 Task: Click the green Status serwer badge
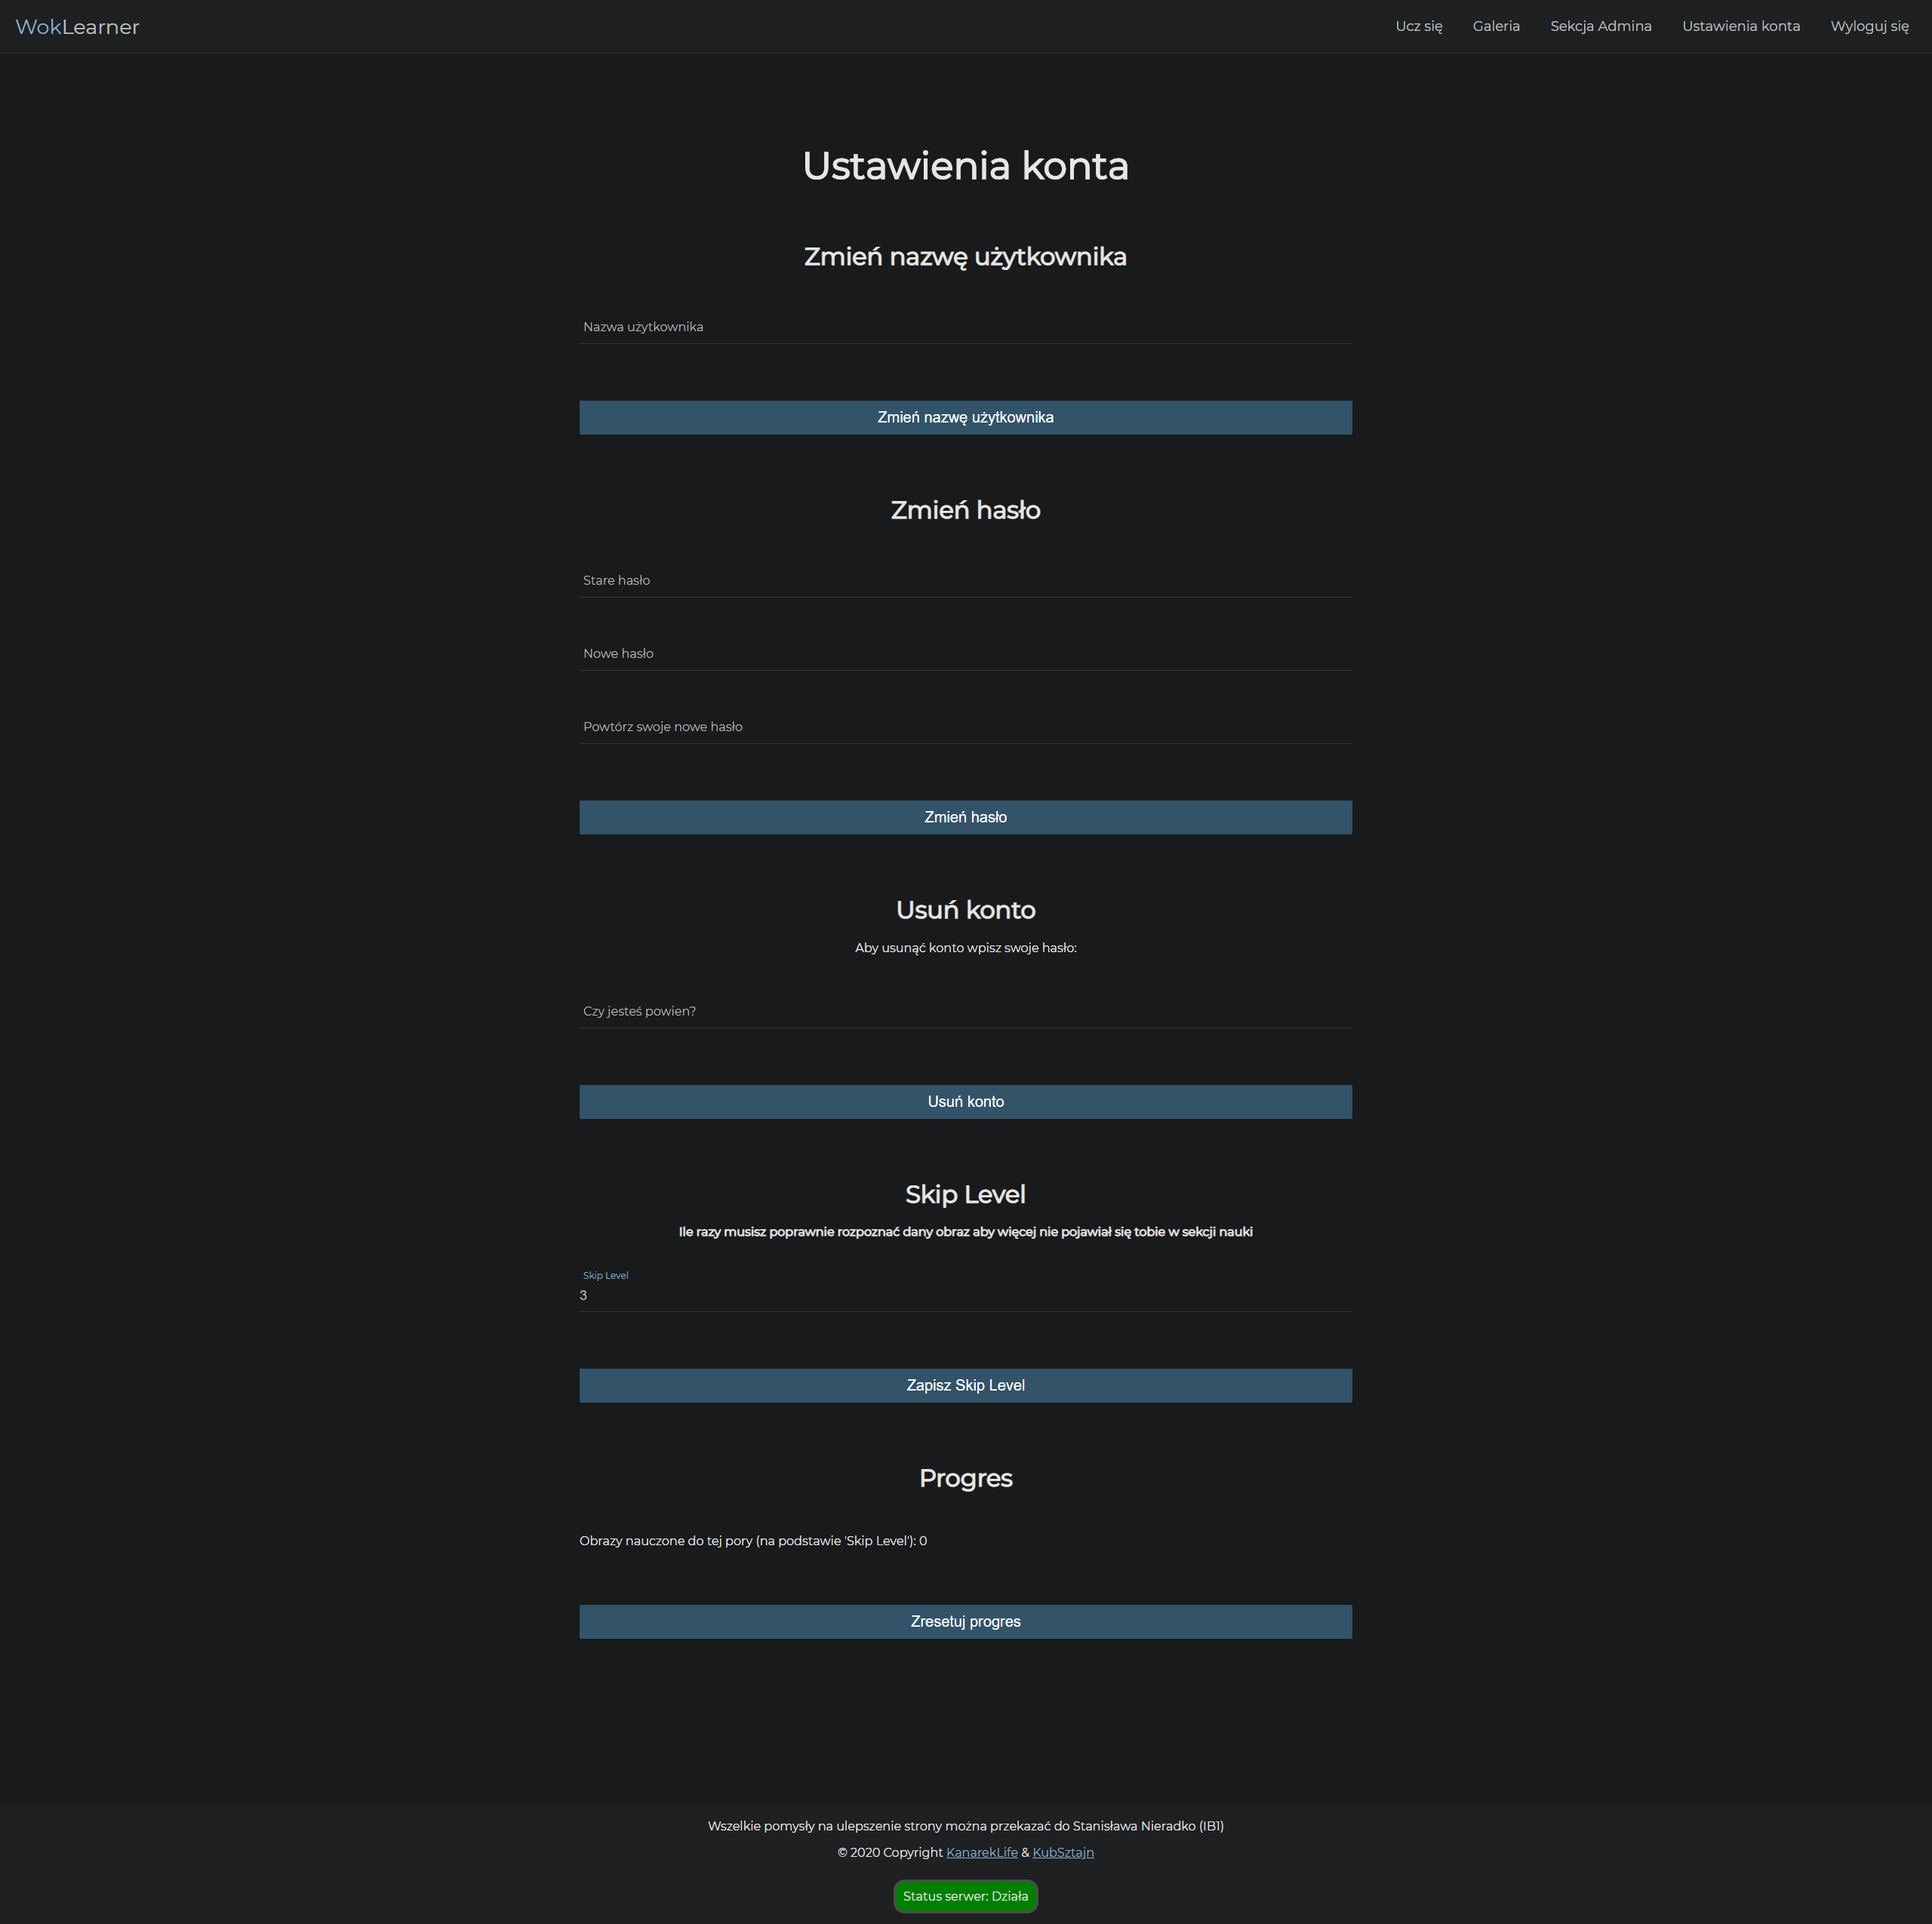[x=965, y=1896]
